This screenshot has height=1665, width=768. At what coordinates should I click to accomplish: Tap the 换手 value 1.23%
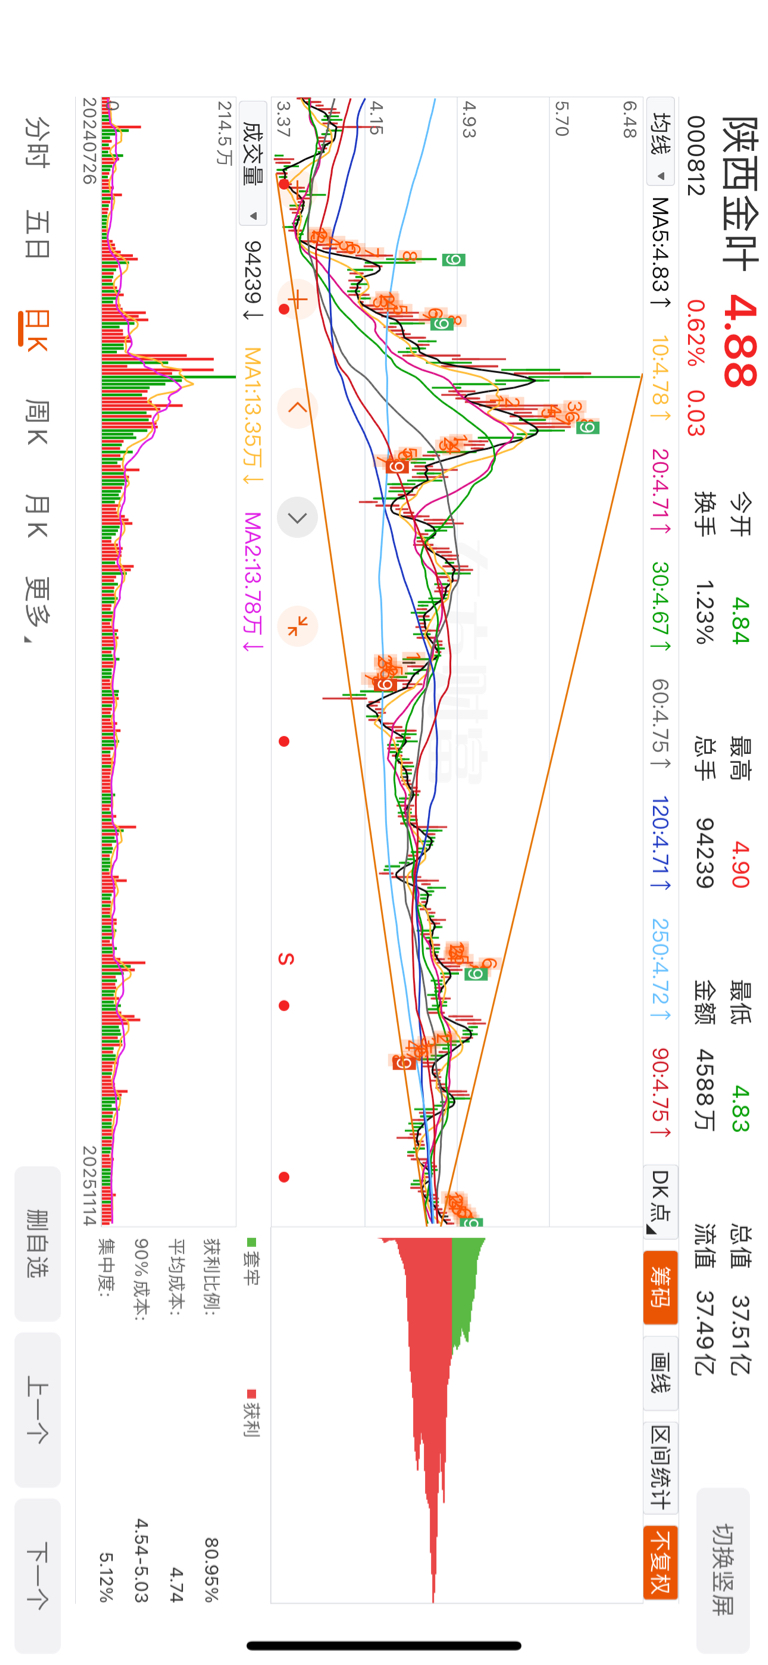705,613
